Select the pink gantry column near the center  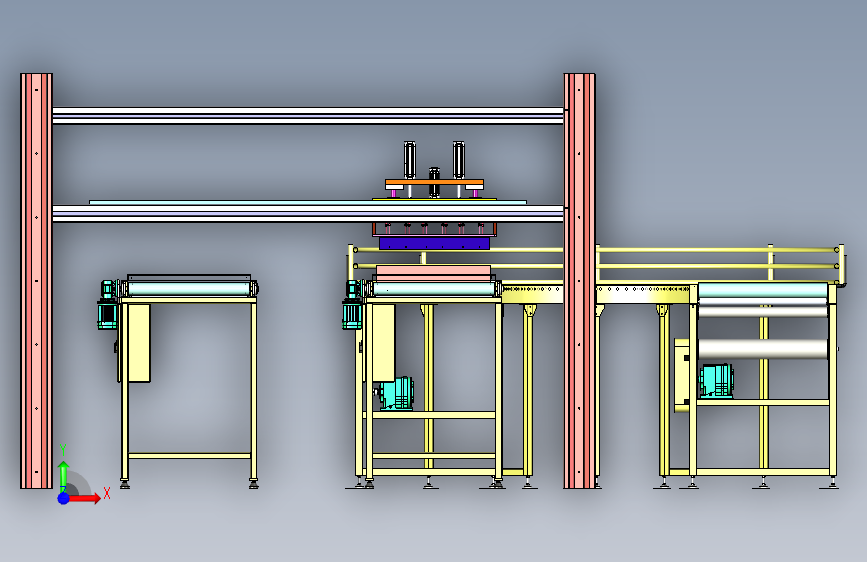point(579,281)
